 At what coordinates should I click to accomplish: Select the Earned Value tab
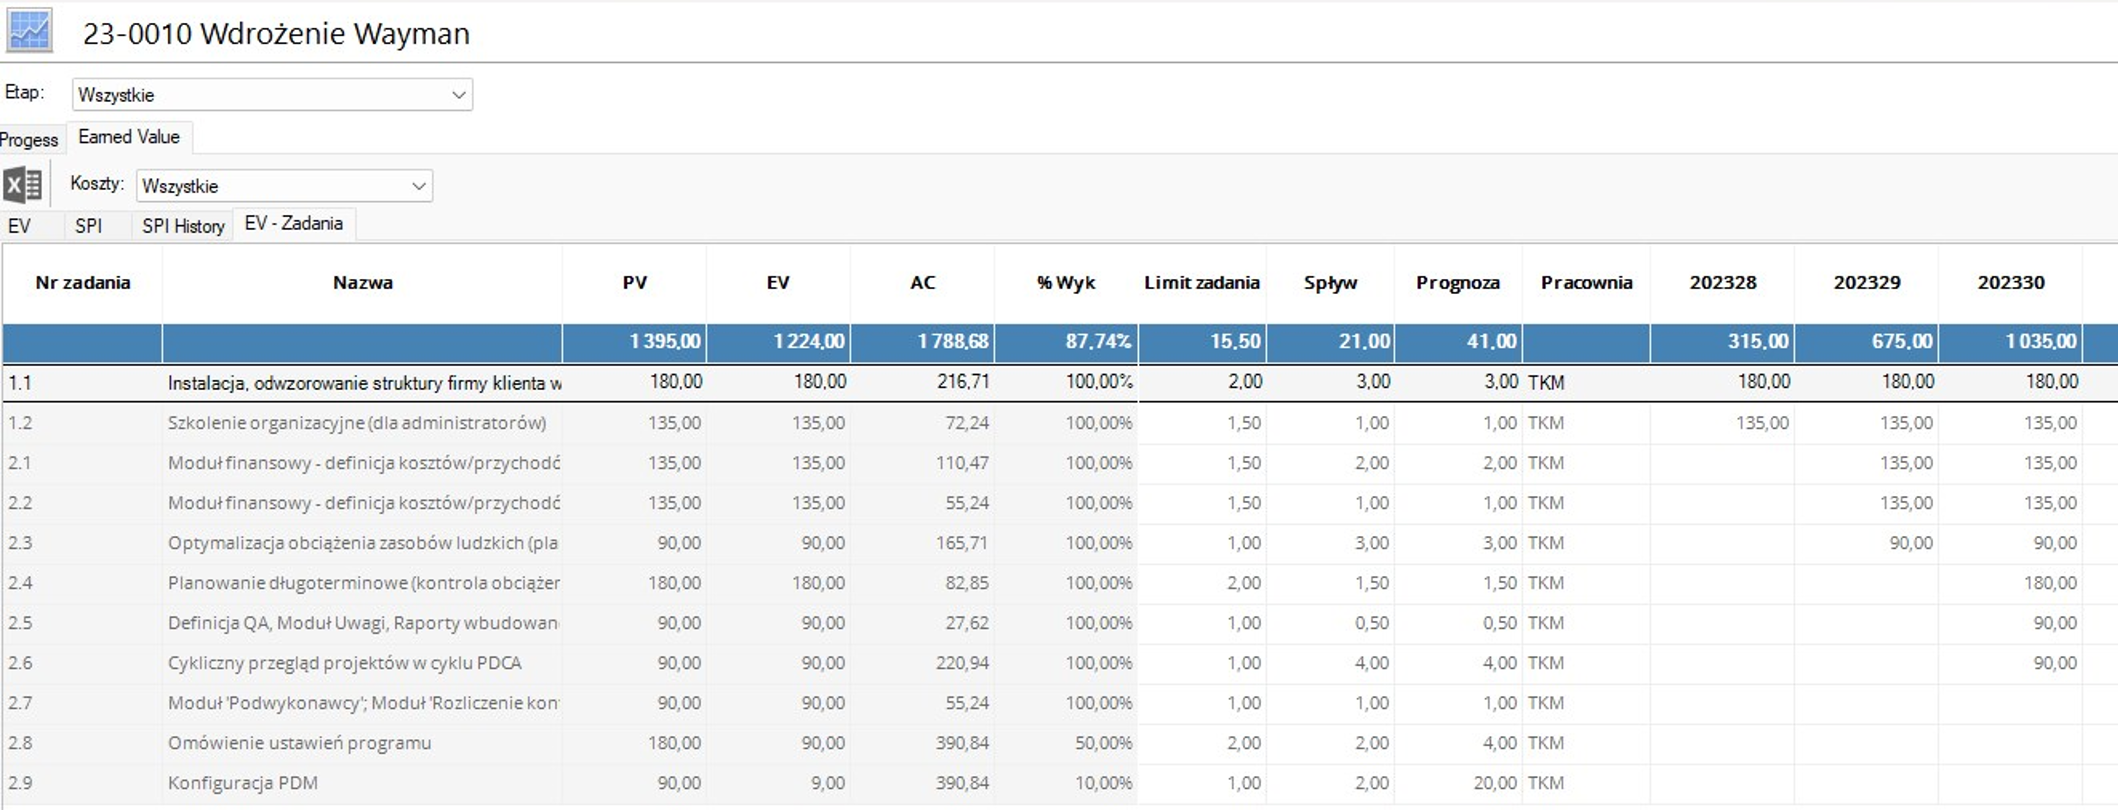click(x=129, y=137)
